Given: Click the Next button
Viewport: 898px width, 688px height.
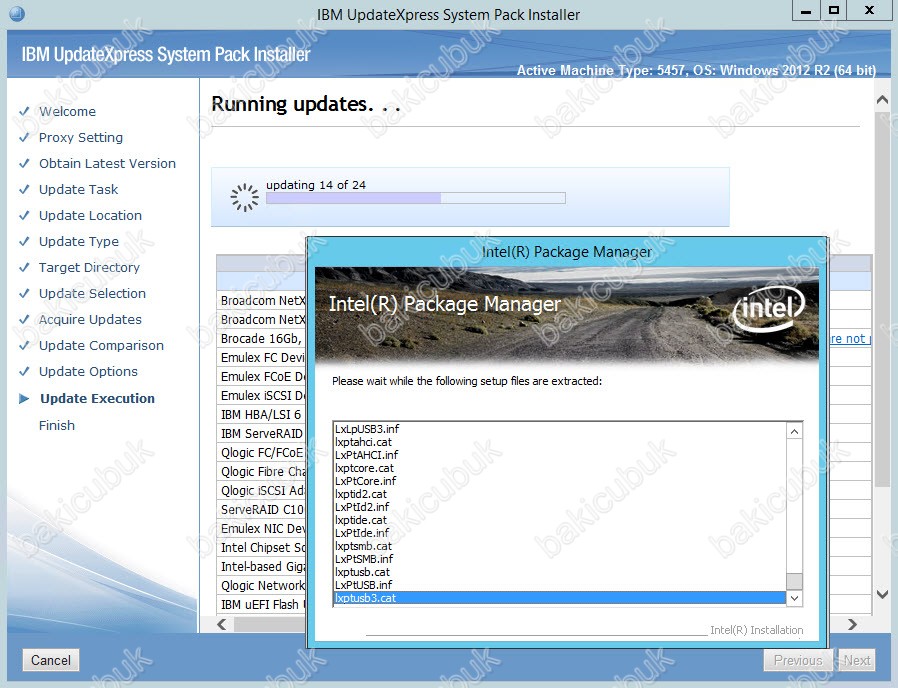Looking at the screenshot, I should 857,660.
